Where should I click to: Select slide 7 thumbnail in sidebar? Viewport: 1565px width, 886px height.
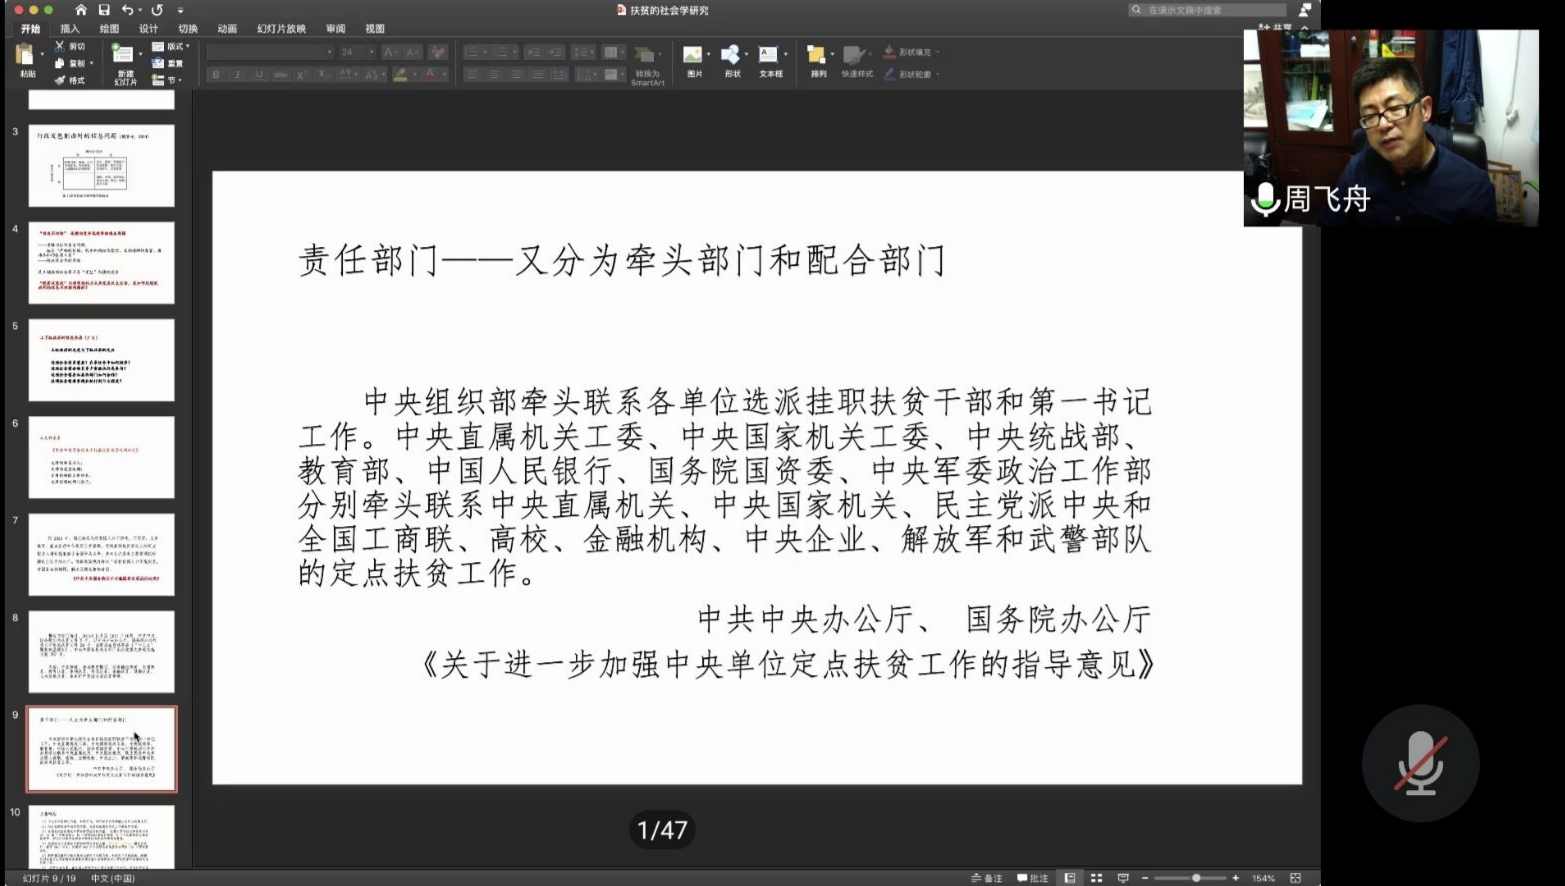(x=101, y=554)
